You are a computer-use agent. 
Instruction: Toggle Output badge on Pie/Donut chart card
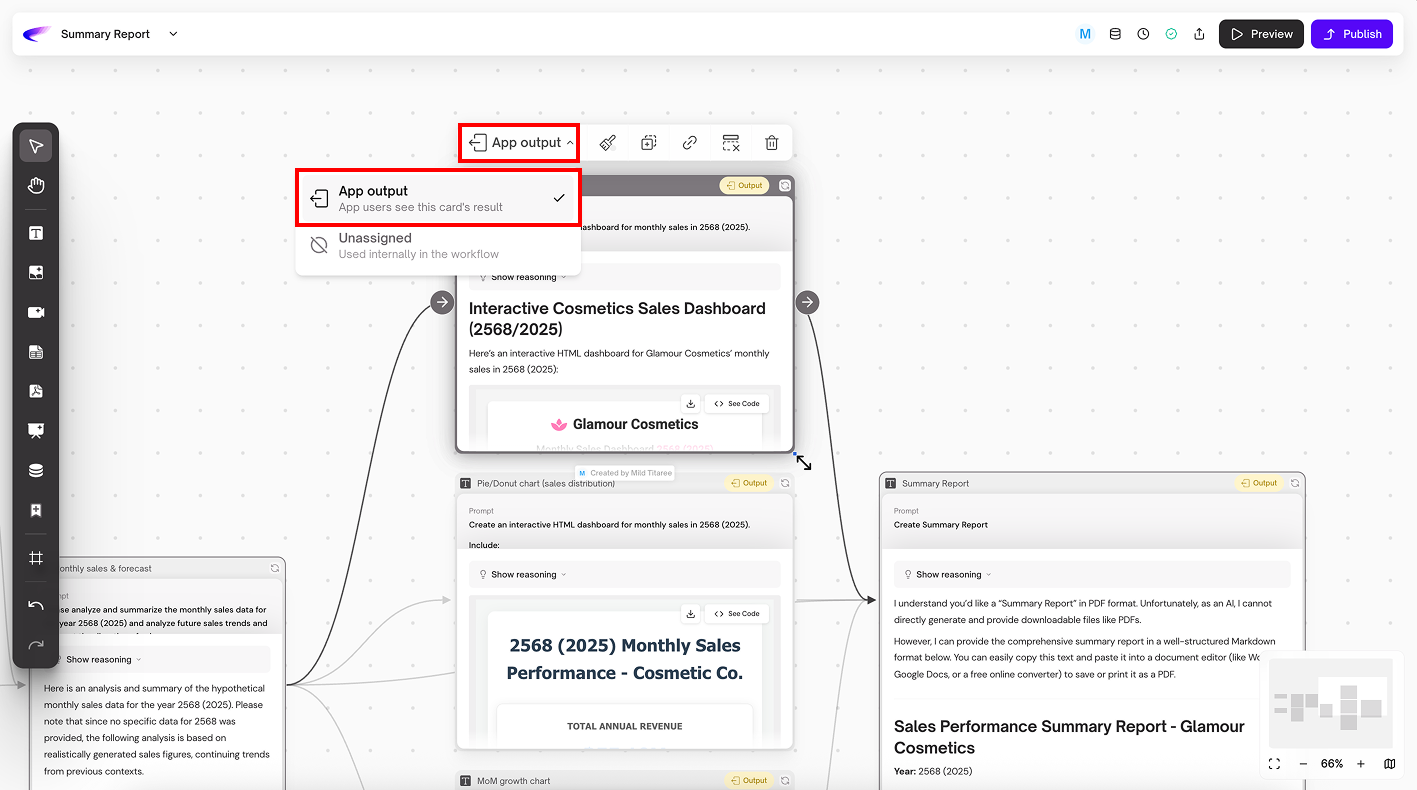pos(747,483)
